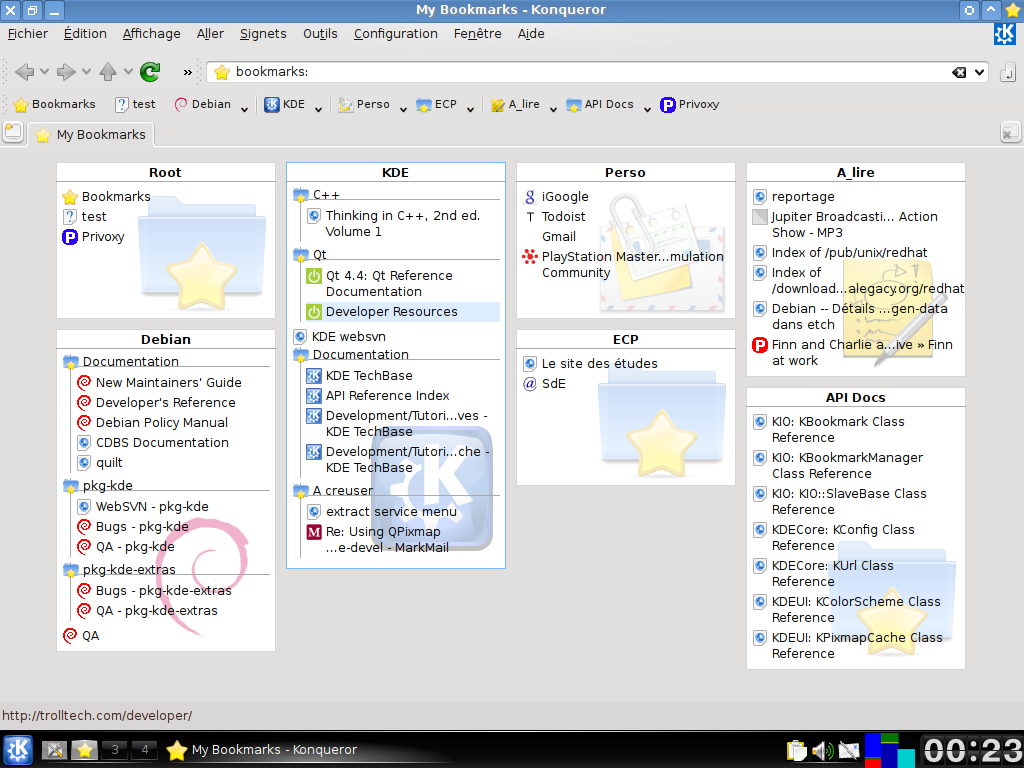Open the Todoist link in Perso

pyautogui.click(x=564, y=217)
